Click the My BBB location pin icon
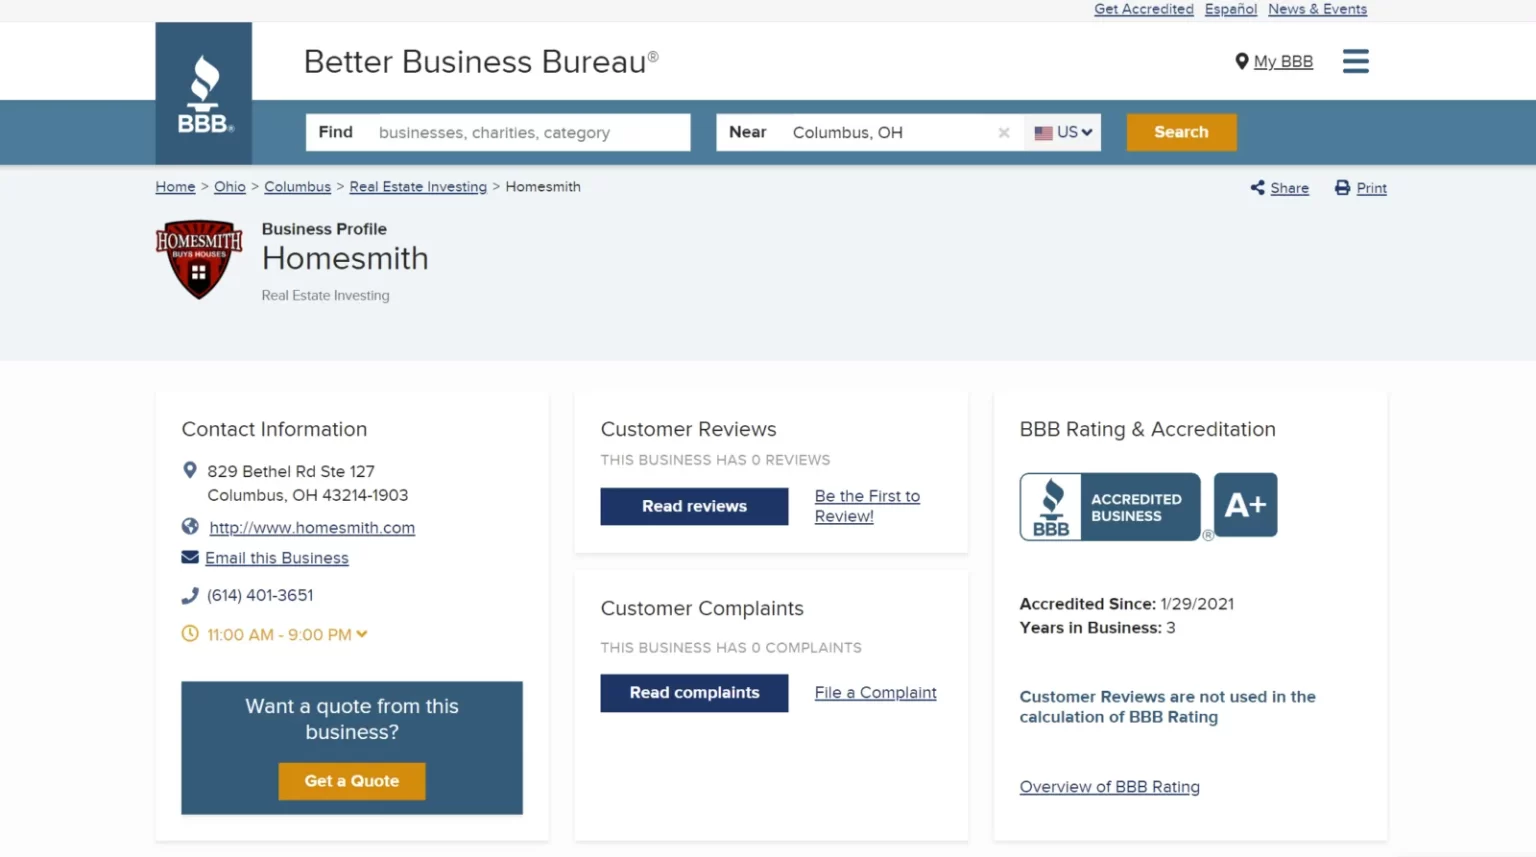The width and height of the screenshot is (1536, 857). 1241,62
